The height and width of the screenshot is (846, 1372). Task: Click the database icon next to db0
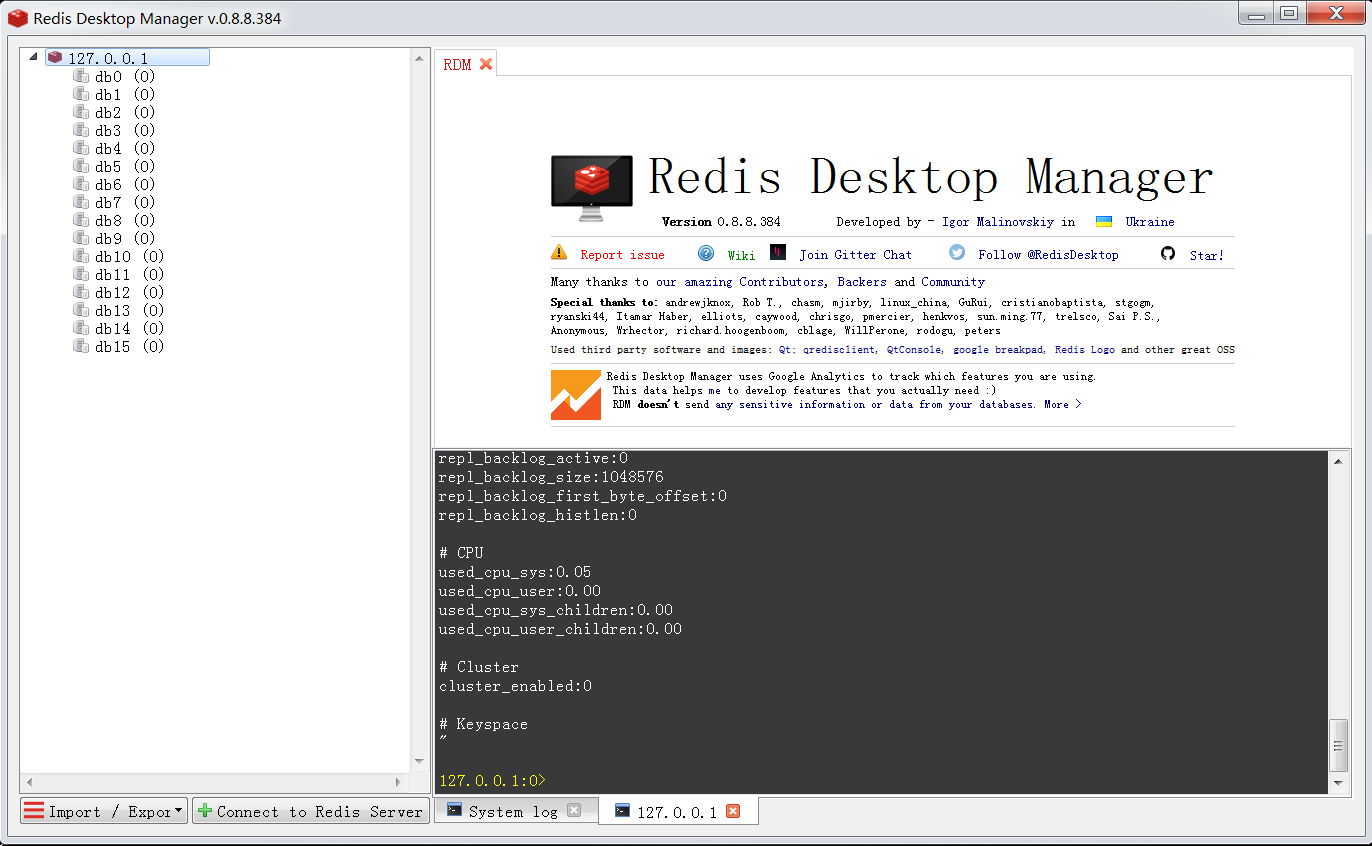pos(81,76)
